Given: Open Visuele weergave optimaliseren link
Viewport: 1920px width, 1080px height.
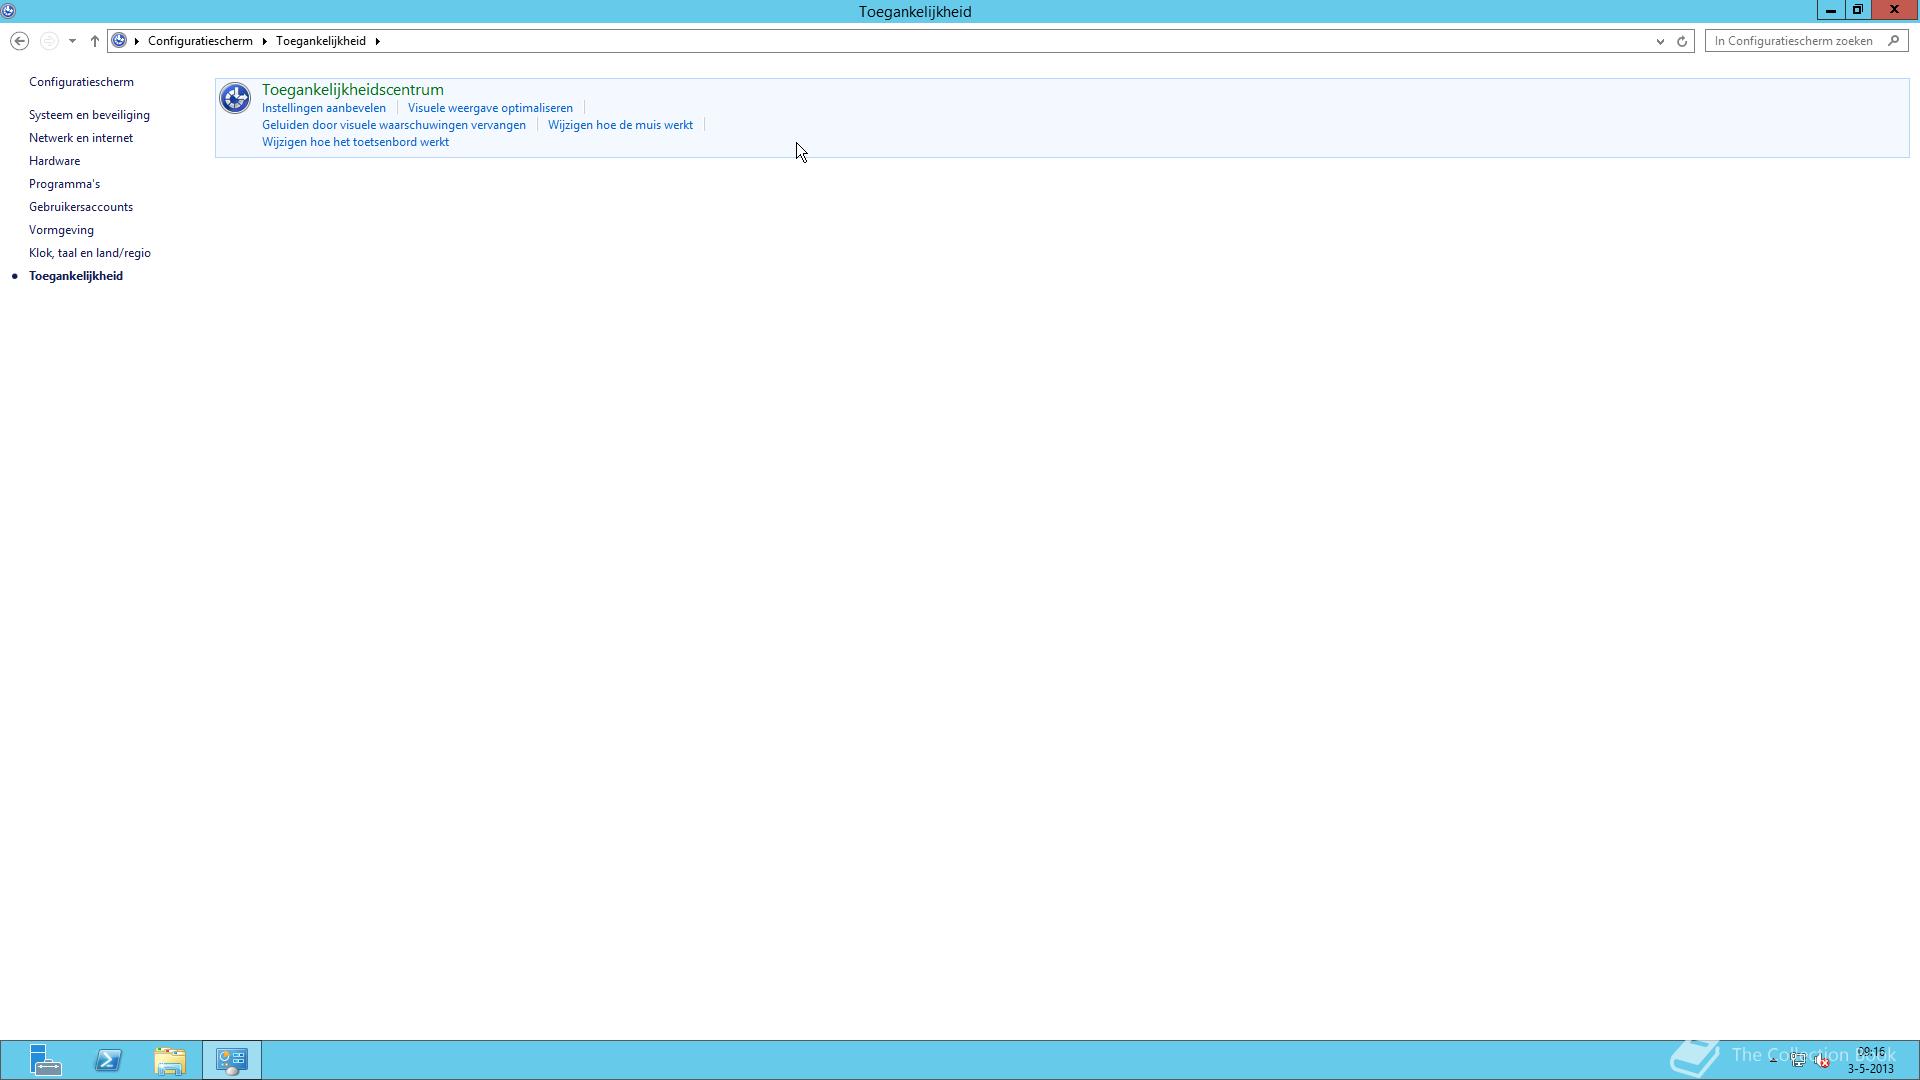Looking at the screenshot, I should tap(490, 108).
